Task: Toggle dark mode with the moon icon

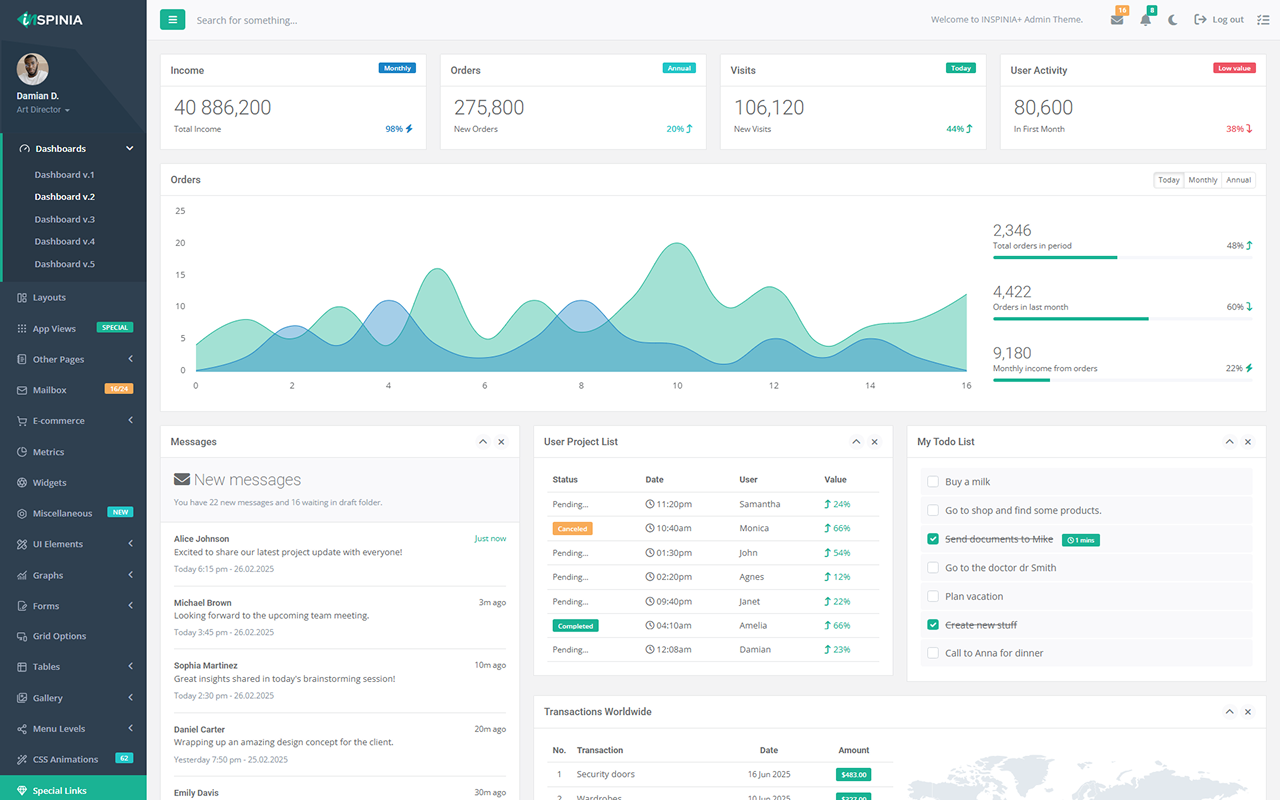Action: pos(1173,19)
